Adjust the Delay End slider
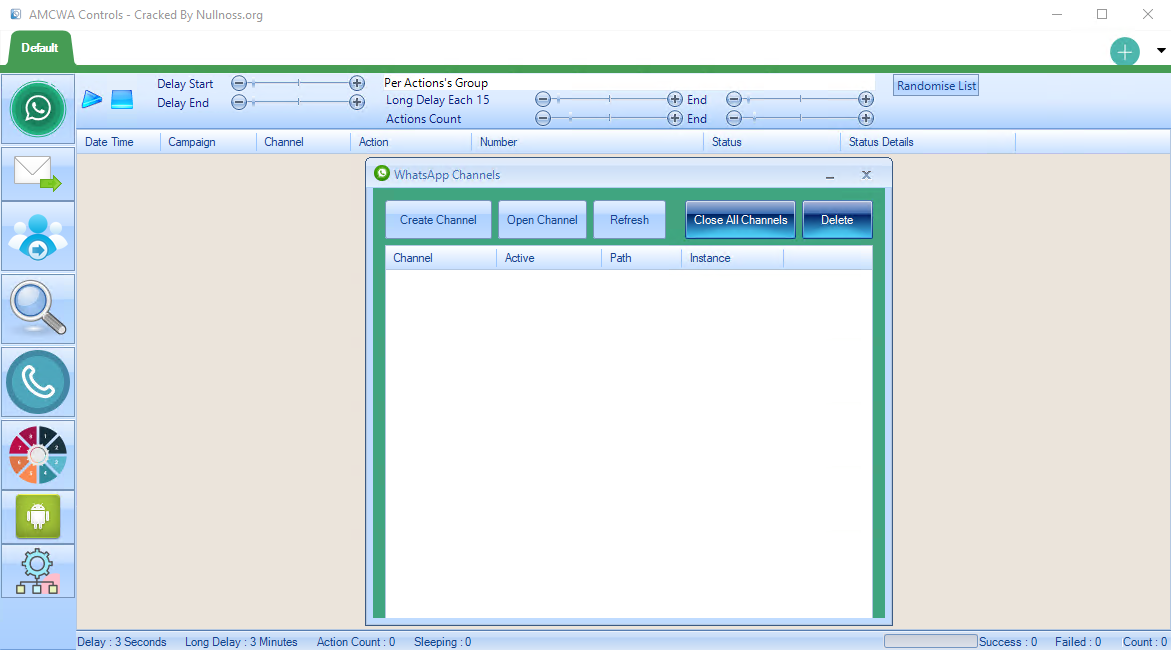 coord(298,102)
